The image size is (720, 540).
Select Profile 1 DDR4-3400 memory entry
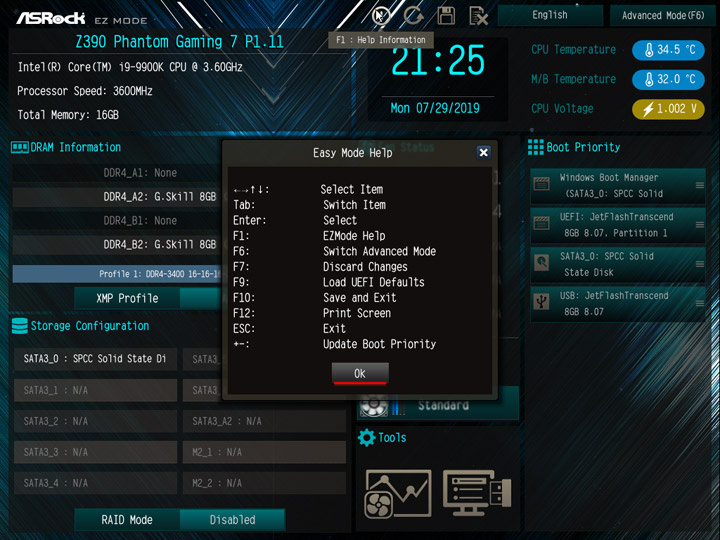117,274
